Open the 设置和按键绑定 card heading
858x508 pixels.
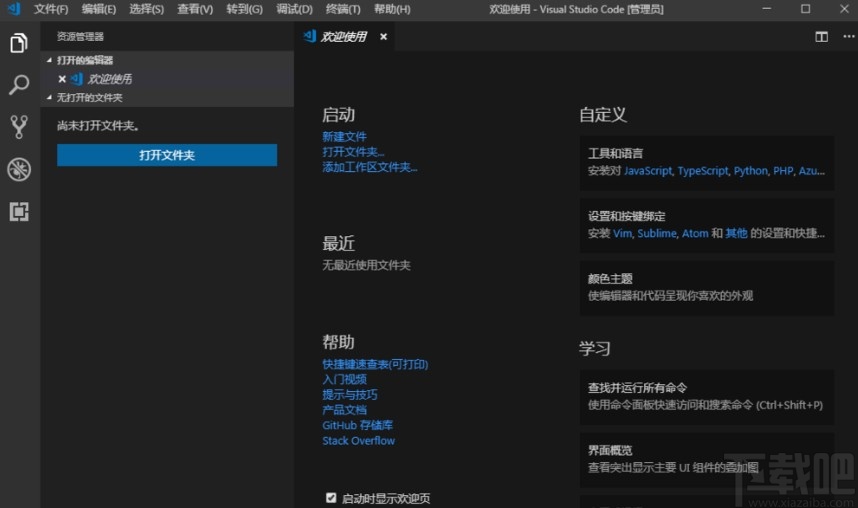coord(627,216)
